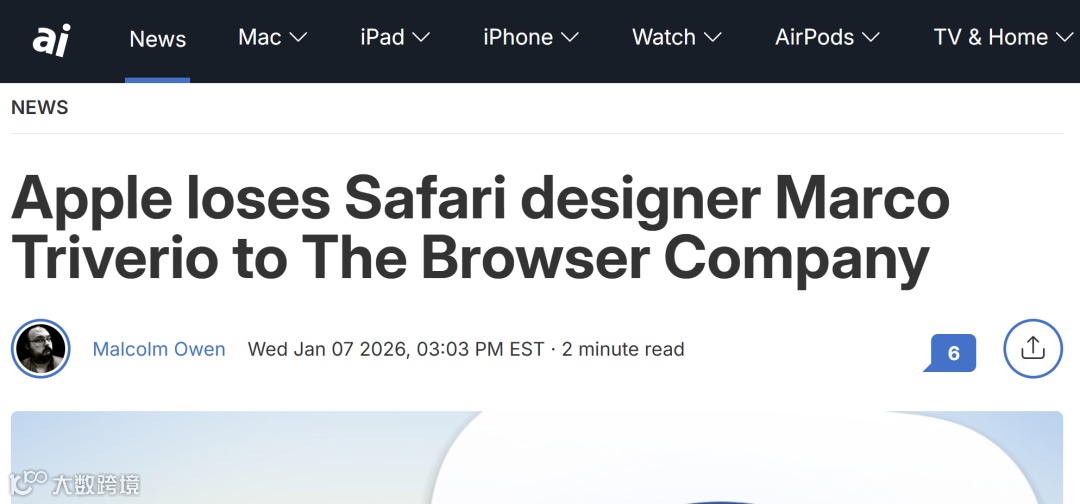Open the AirPods menu label
Screen dimensions: 1080x504
point(815,37)
